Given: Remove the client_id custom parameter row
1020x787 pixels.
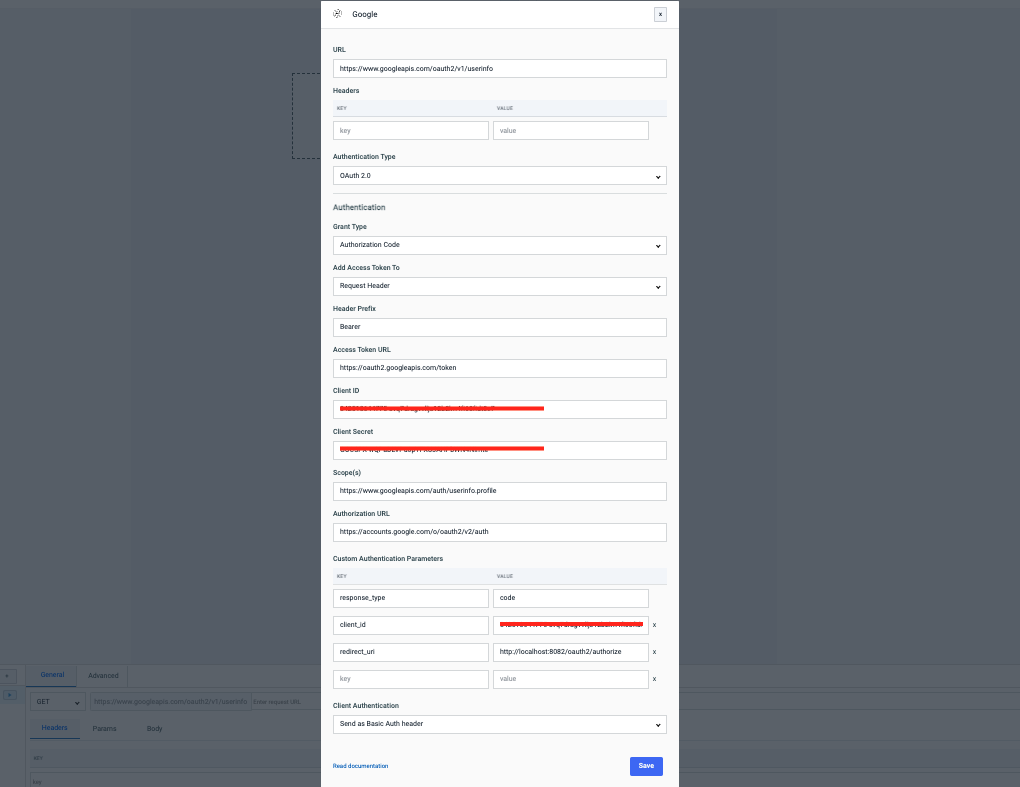Looking at the screenshot, I should [655, 625].
